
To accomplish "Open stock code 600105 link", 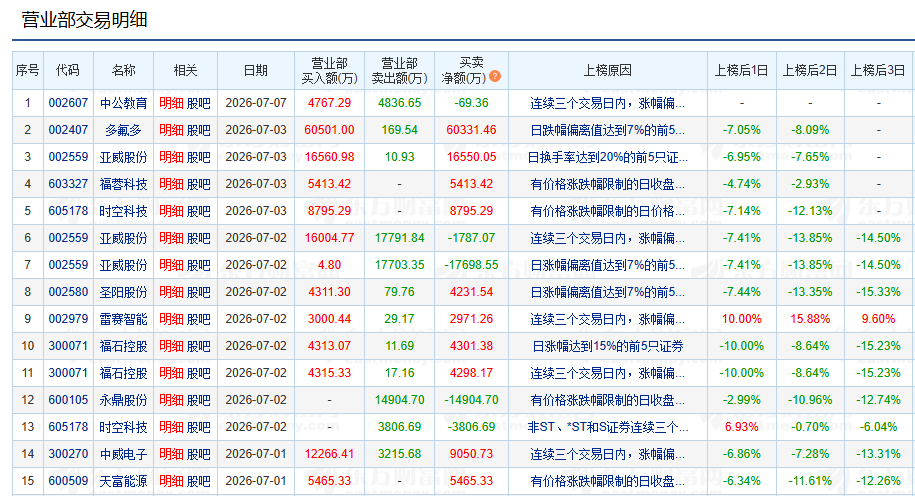I will coord(68,400).
